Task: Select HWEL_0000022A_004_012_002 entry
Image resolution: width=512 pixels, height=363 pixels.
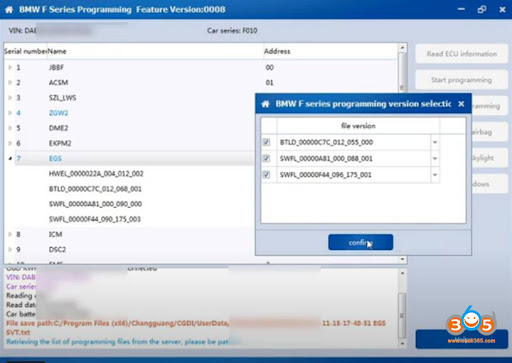Action: (x=96, y=174)
